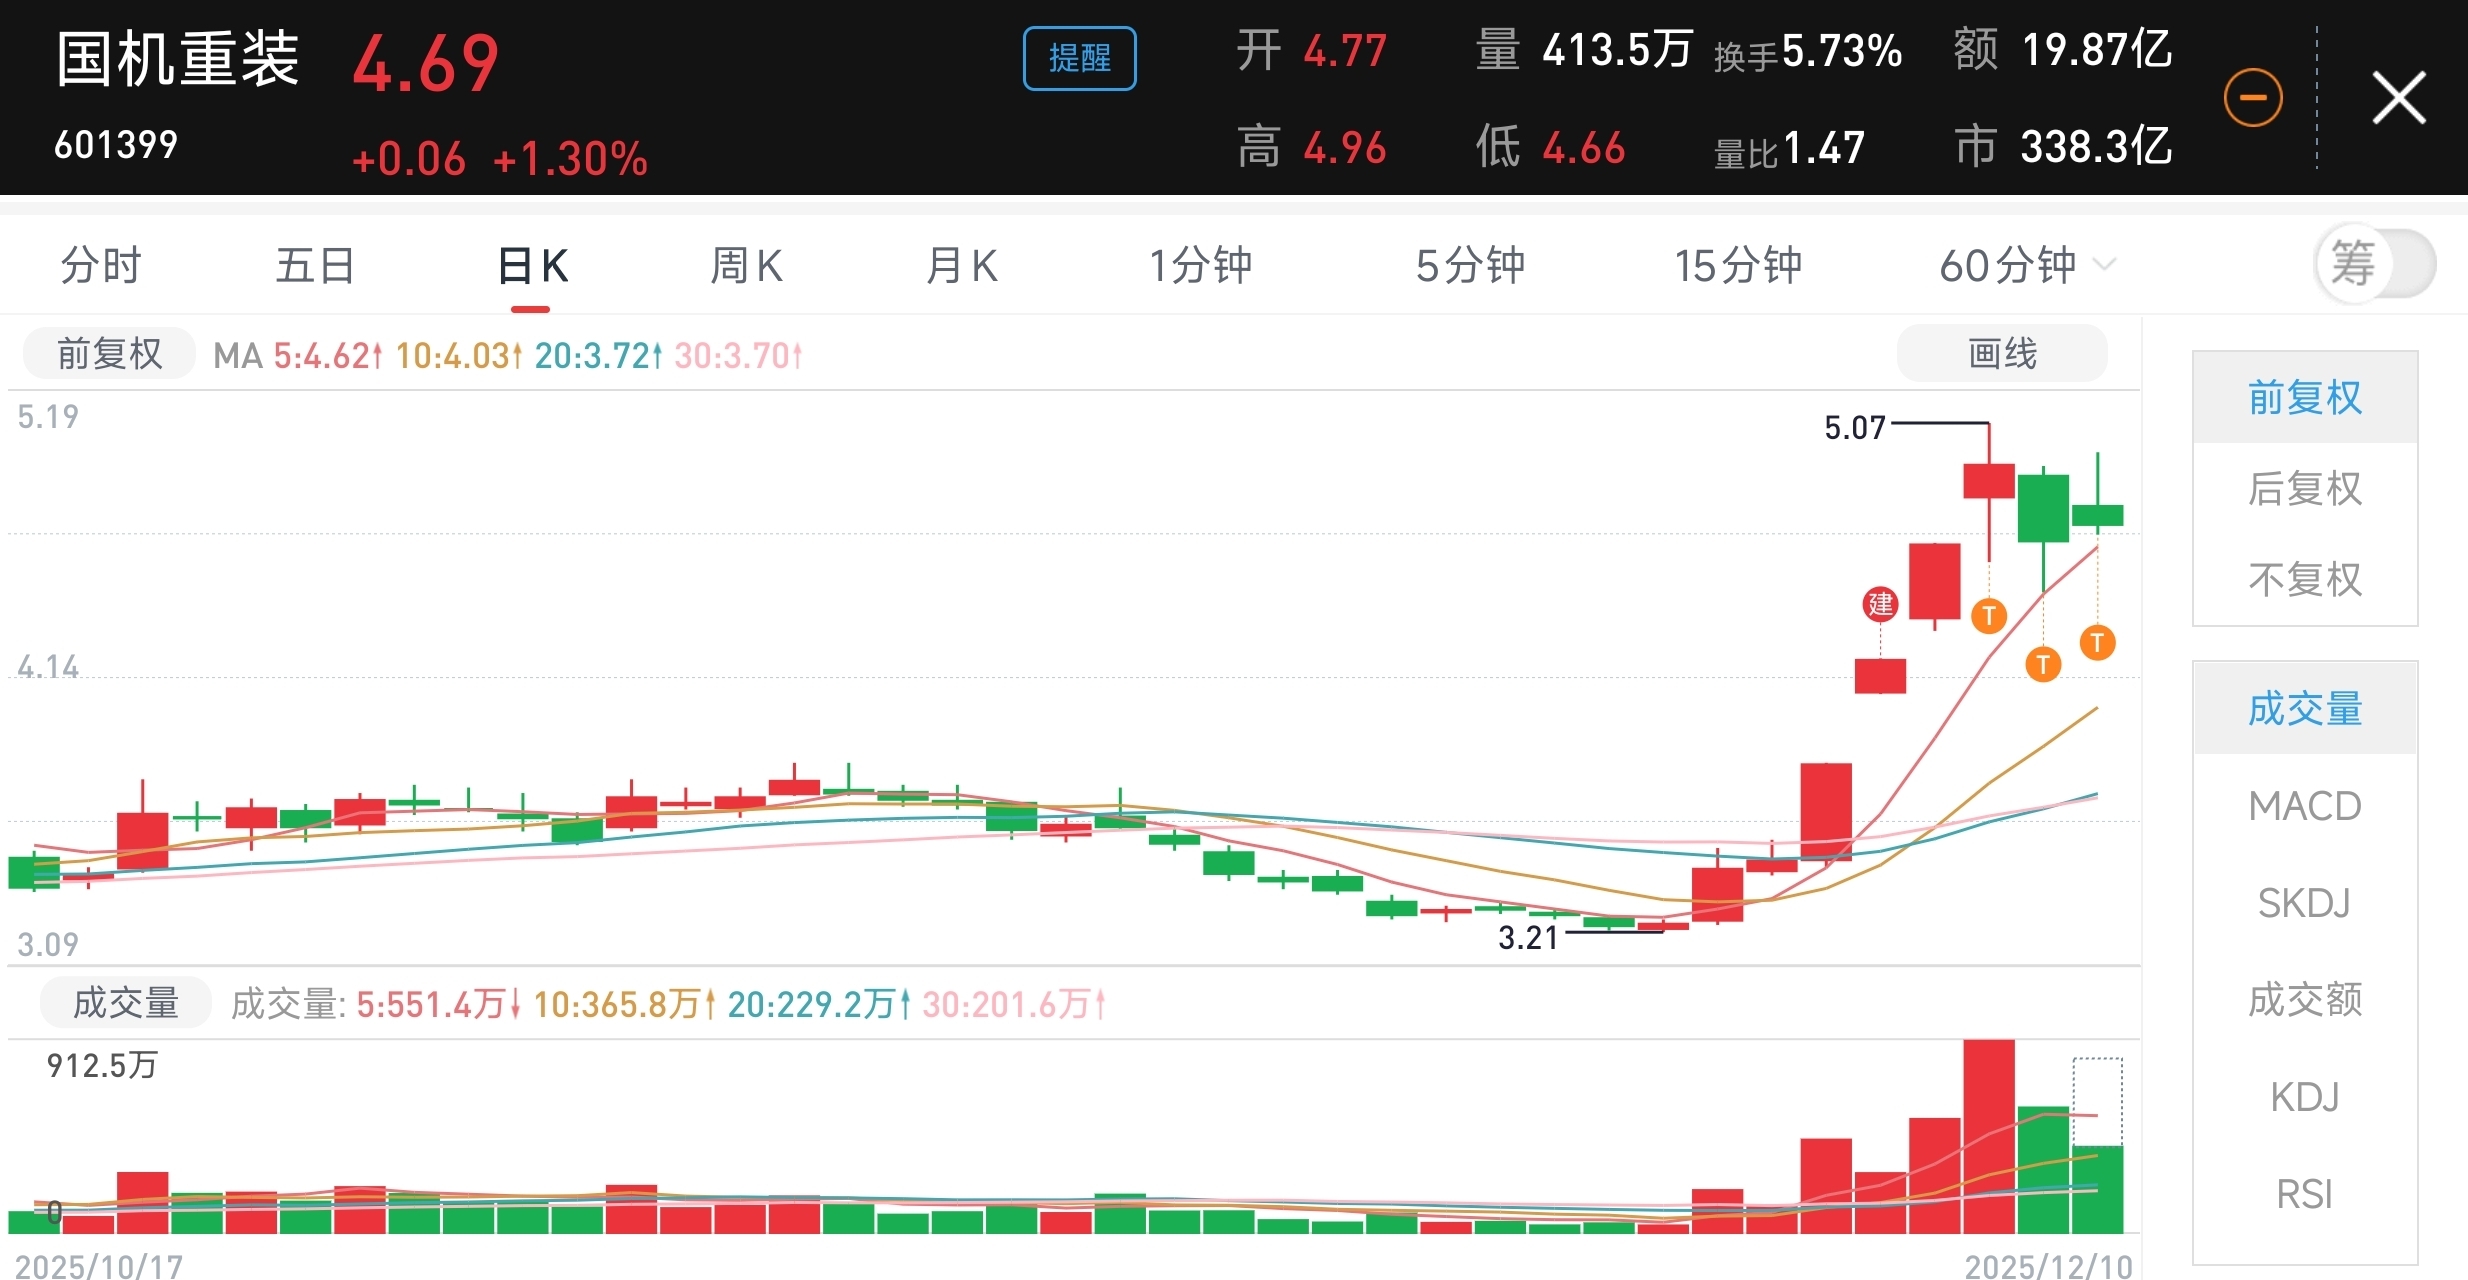Screen dimensions: 2468x1280
Task: Close the stock chart with X icon
Action: coord(2398,98)
